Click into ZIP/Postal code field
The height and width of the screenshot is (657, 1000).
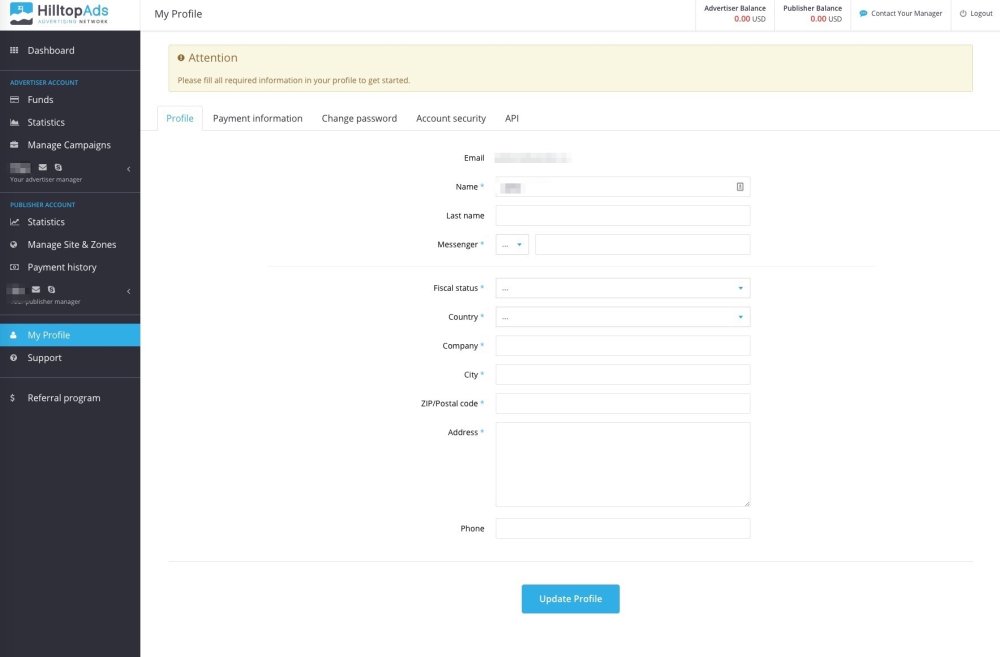click(622, 403)
